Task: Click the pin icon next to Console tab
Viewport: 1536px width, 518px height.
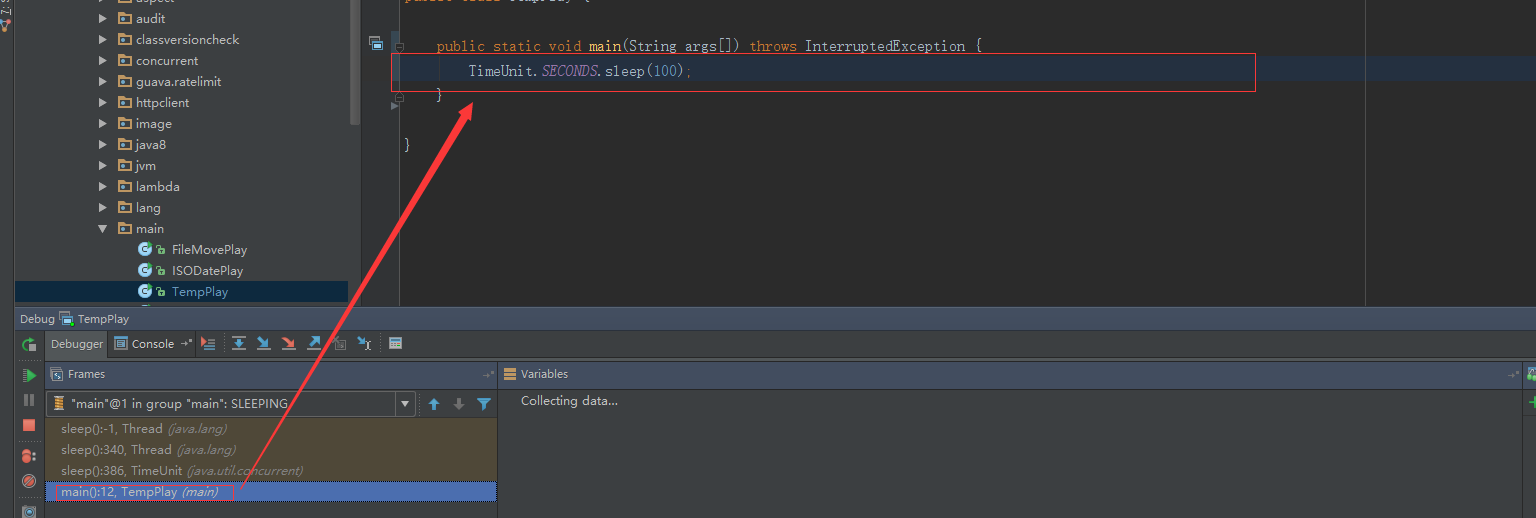Action: pyautogui.click(x=186, y=344)
